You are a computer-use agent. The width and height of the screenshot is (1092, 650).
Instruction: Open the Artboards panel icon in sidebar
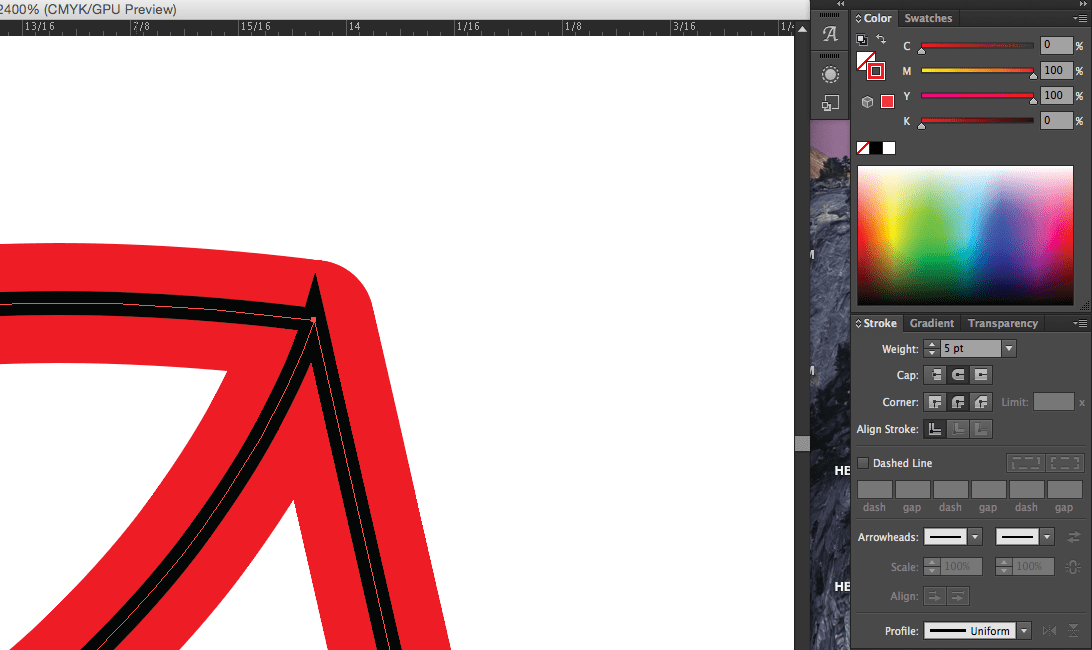coord(829,102)
